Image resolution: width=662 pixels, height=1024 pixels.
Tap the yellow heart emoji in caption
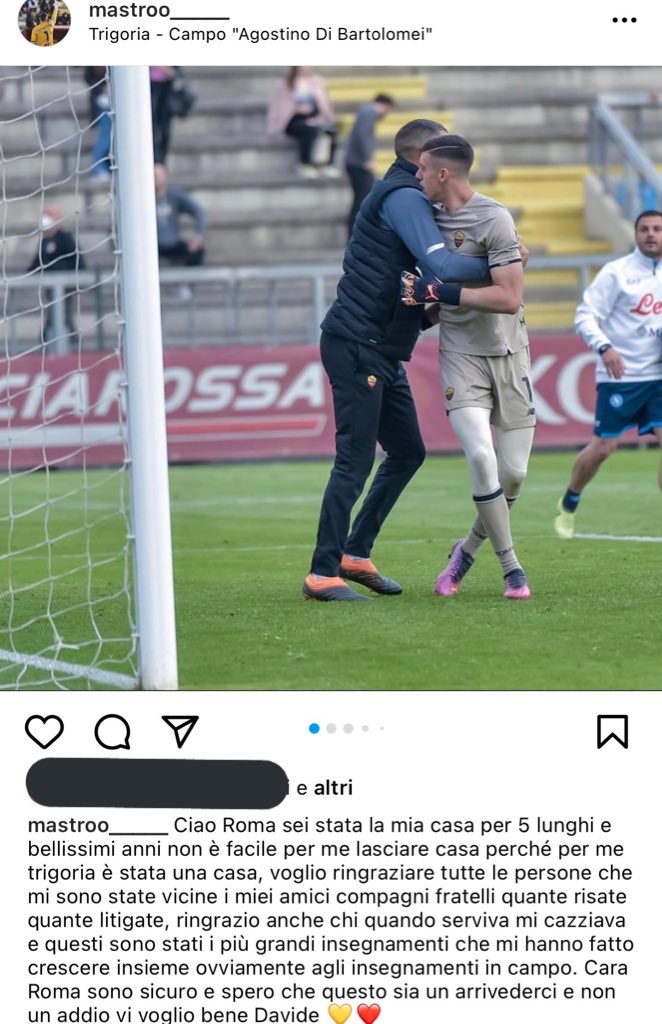click(x=339, y=1014)
